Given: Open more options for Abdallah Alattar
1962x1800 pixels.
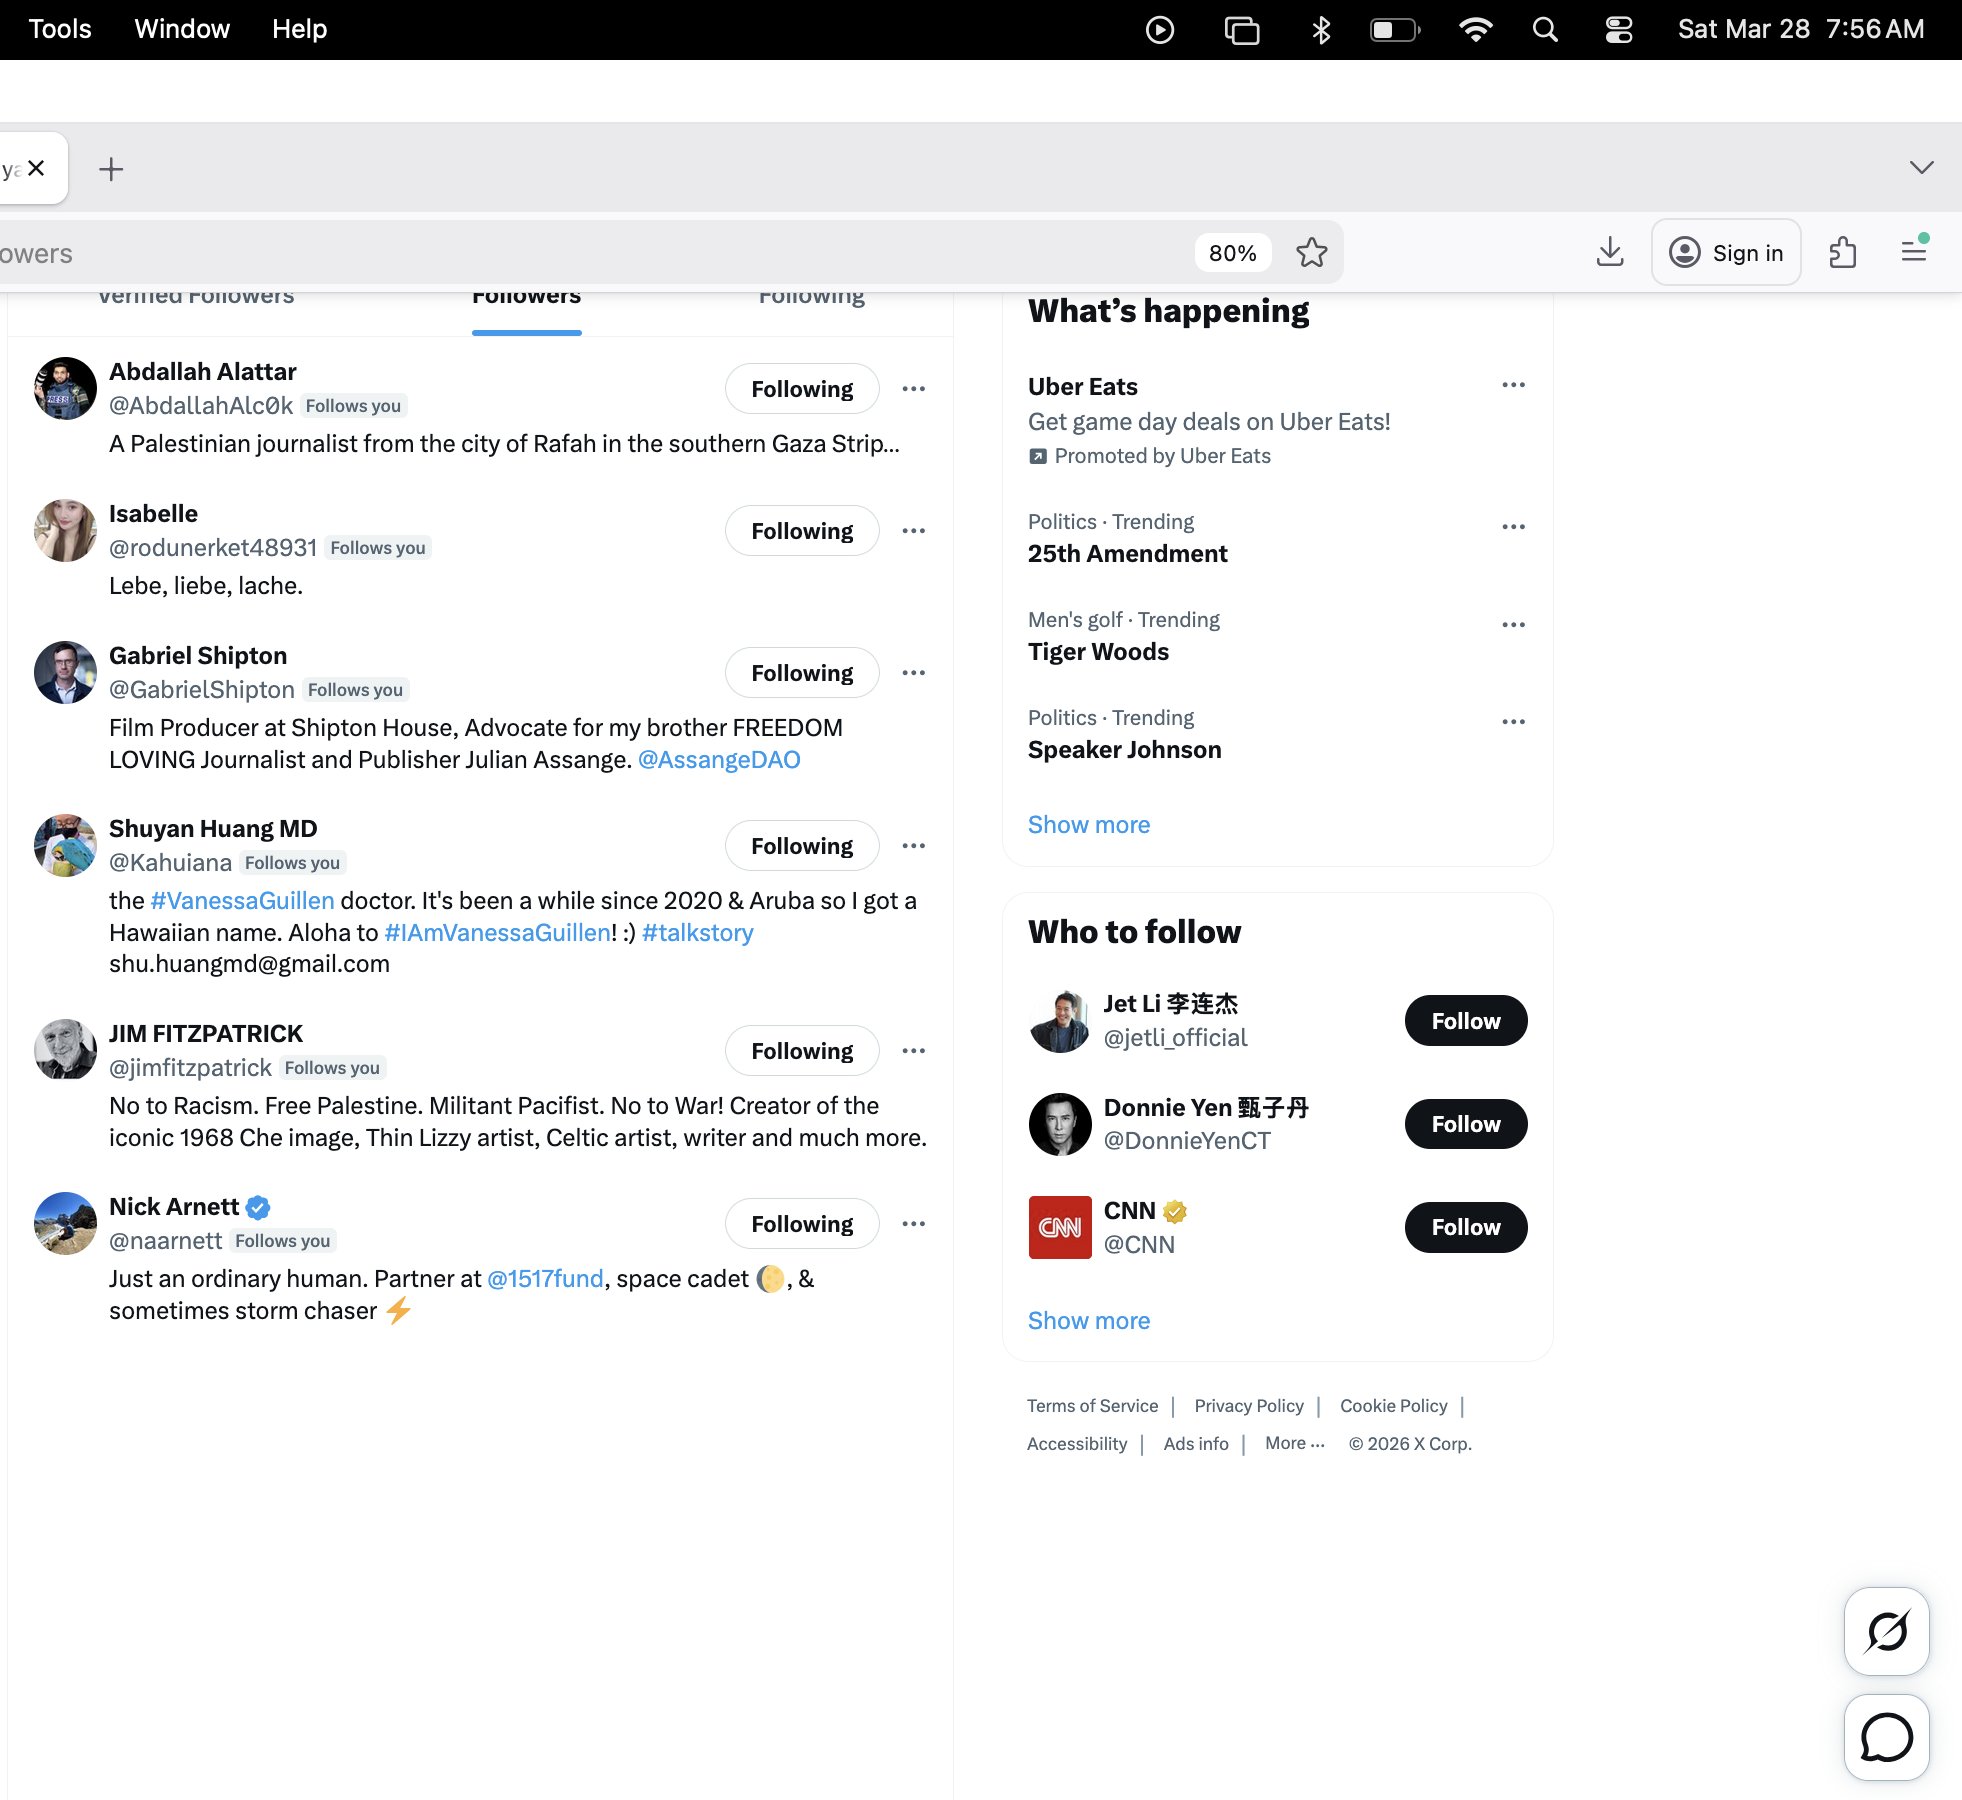Looking at the screenshot, I should [913, 389].
